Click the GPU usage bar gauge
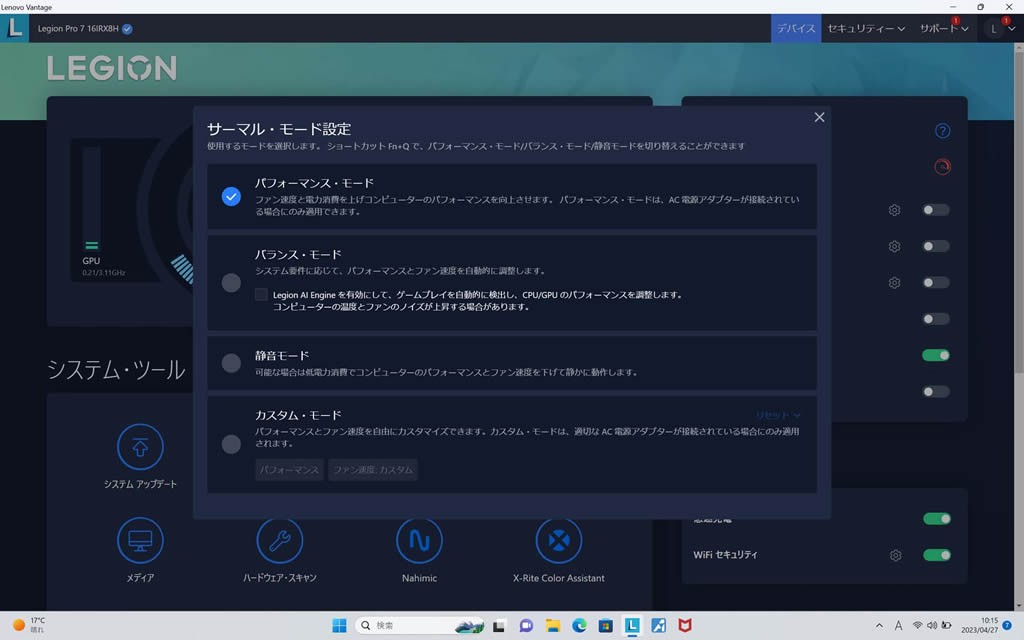 (x=91, y=199)
